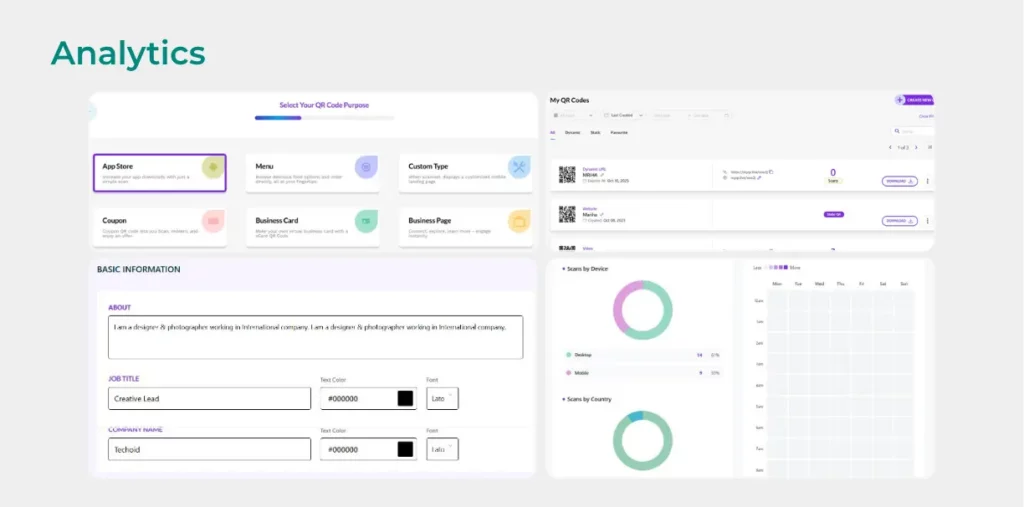
Task: Click the Coupon ticket icon
Action: click(x=213, y=221)
